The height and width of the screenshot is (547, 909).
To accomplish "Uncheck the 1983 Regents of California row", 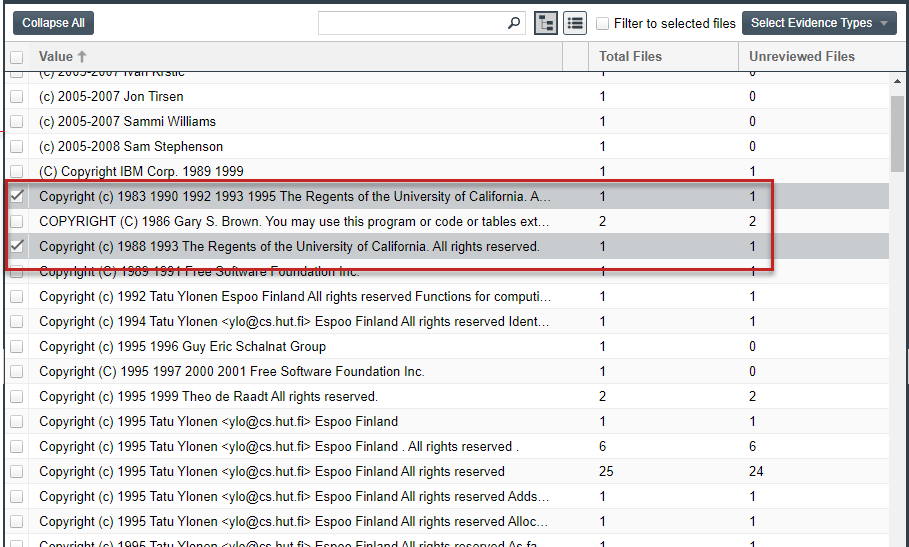I will tap(17, 196).
